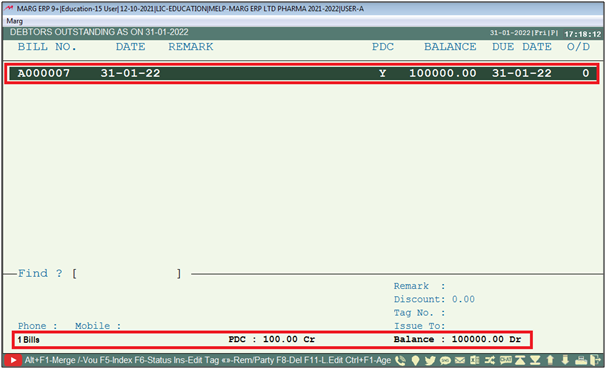Viewport: 607px width, 369px height.
Task: Click the SMS speech bubble icon
Action: point(445,360)
